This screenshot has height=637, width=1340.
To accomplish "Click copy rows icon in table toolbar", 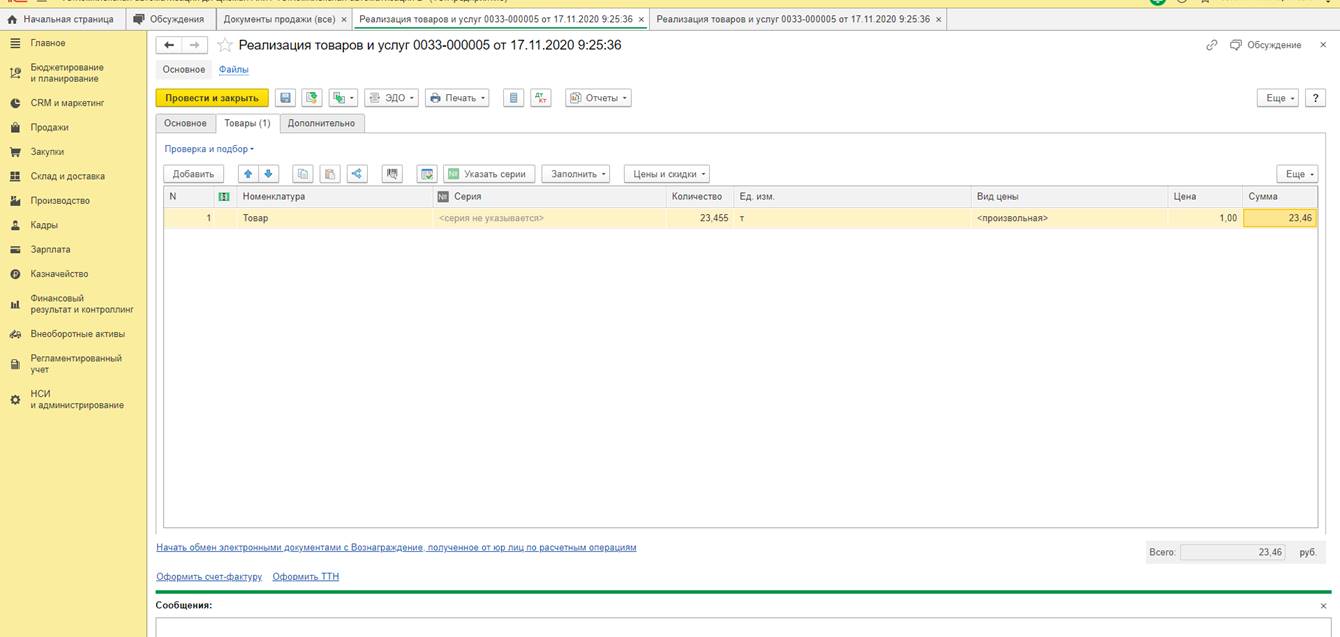I will (303, 174).
